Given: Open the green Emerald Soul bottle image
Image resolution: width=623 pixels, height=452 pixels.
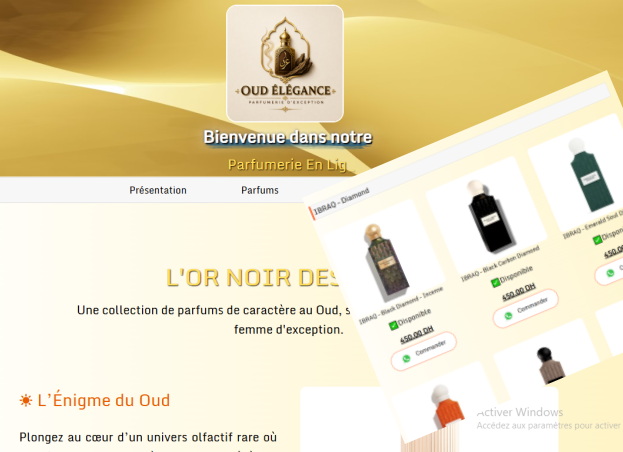Looking at the screenshot, I should click(x=589, y=175).
